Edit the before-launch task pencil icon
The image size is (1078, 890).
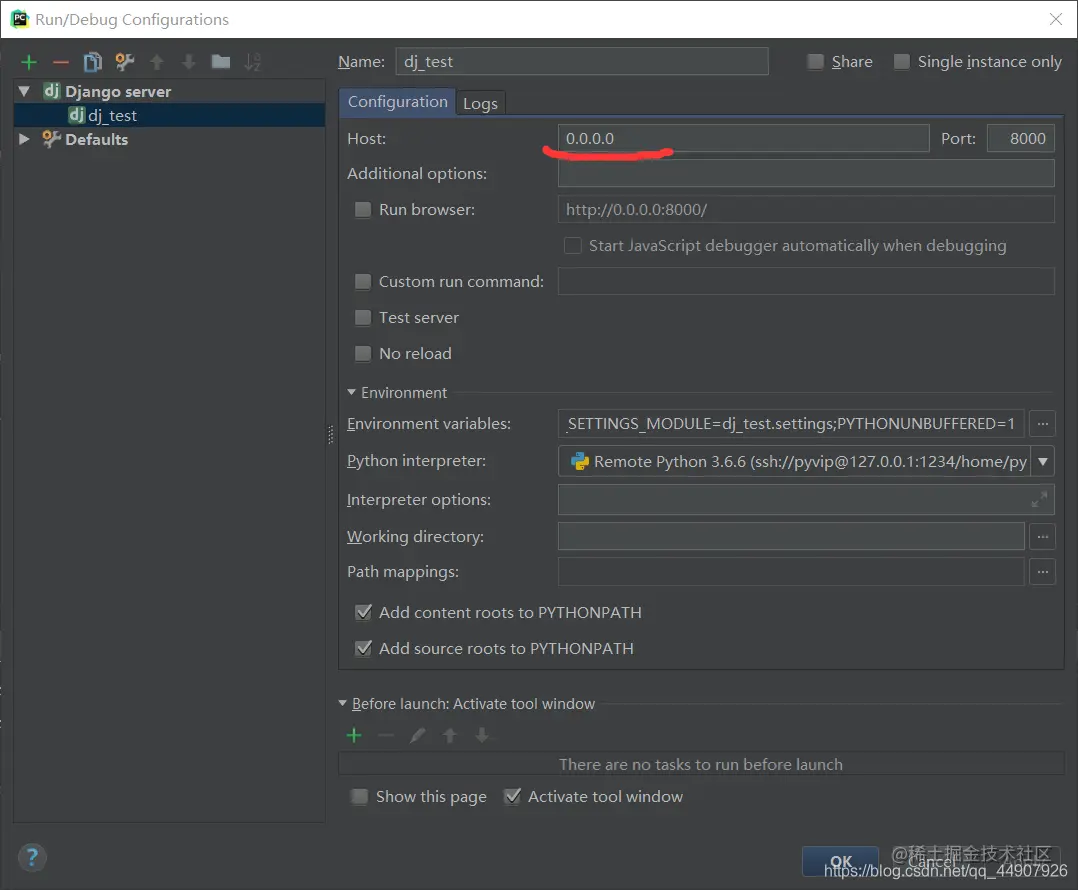417,735
